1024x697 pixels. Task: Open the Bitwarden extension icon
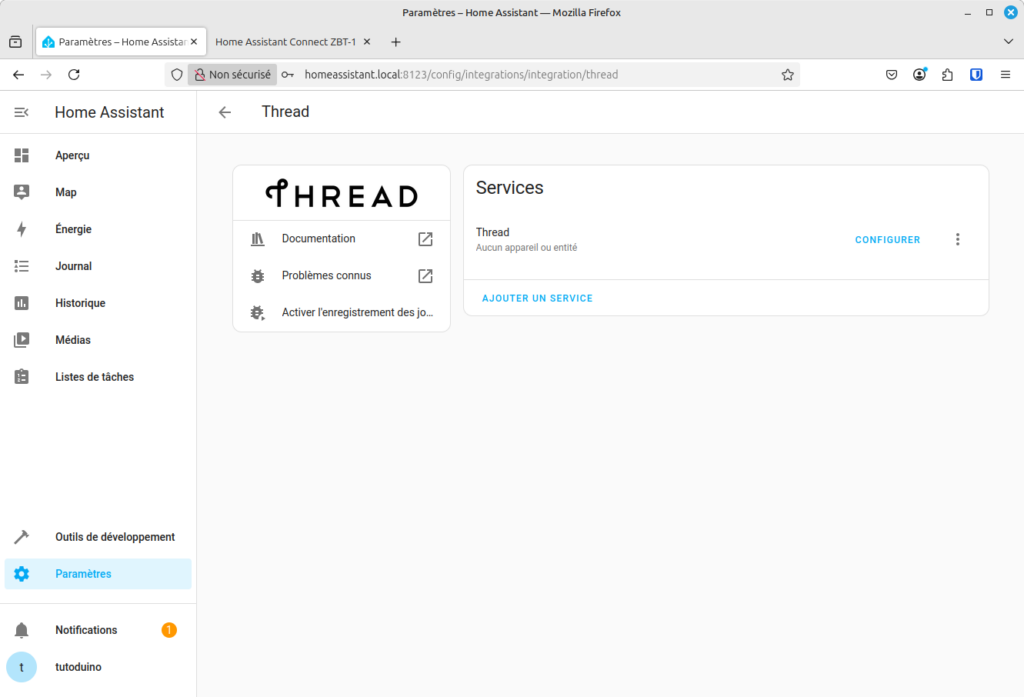[x=976, y=74]
